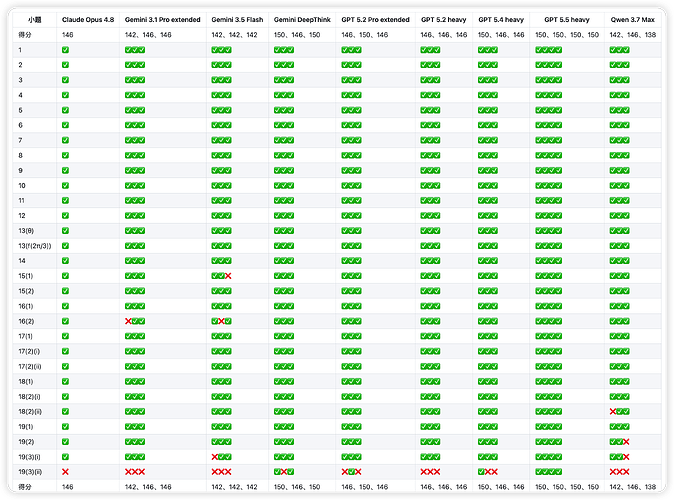Select the Gemini DeepThink column header
This screenshot has height=500, width=674.
tap(302, 20)
